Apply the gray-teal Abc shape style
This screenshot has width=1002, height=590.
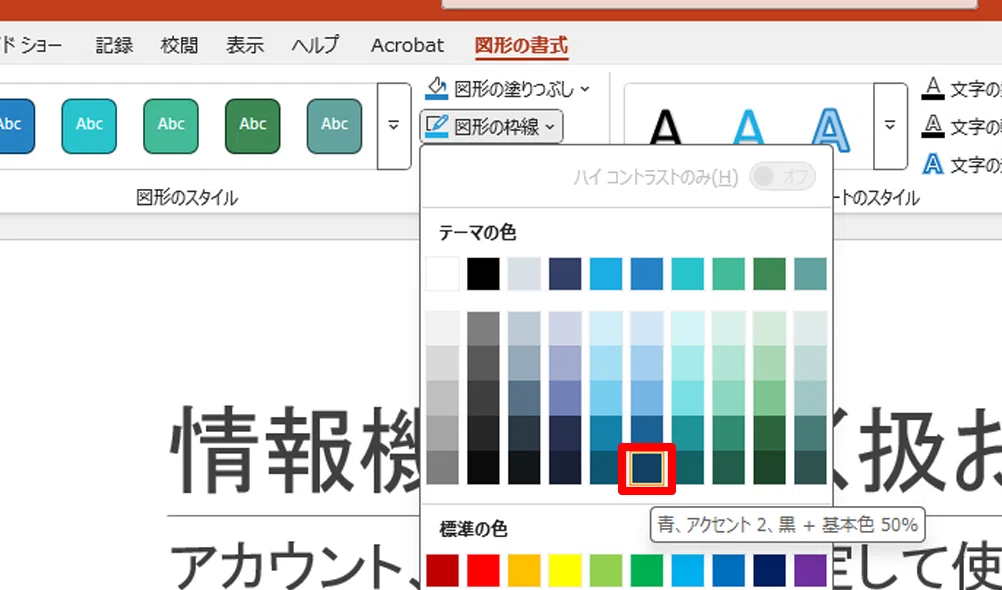[x=334, y=126]
